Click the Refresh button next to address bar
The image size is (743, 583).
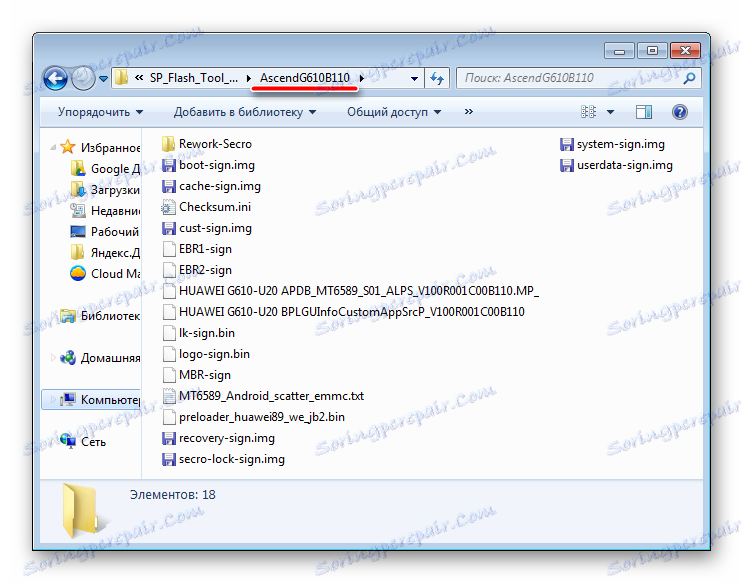coord(436,78)
